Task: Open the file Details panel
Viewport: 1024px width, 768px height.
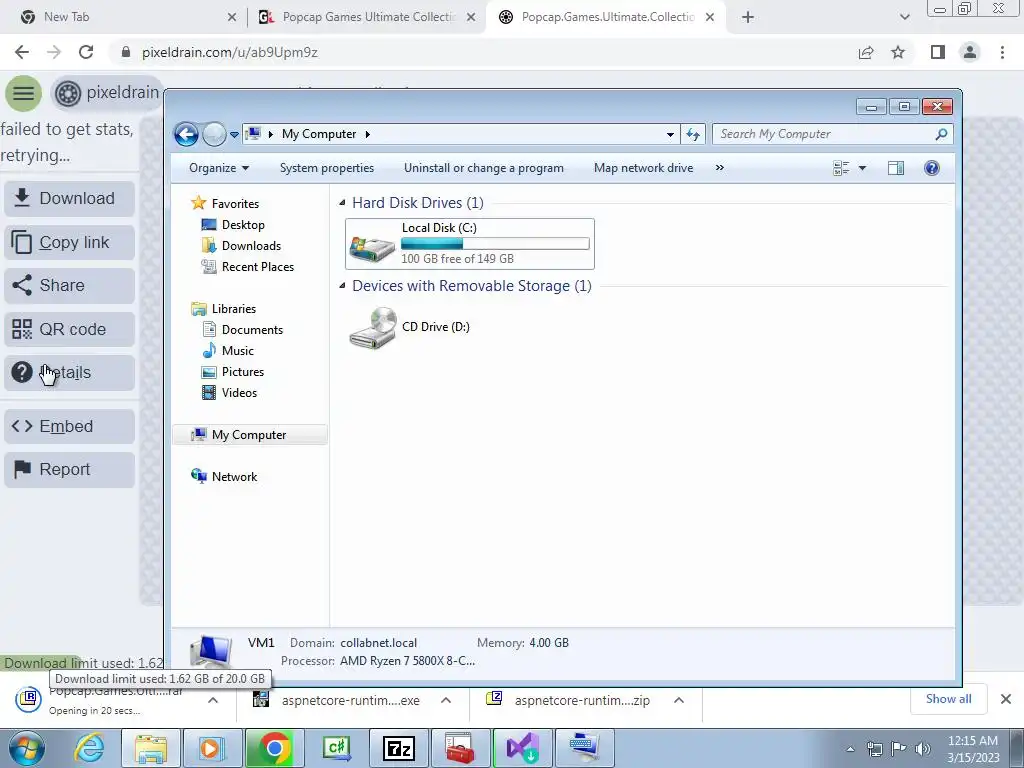Action: click(69, 372)
